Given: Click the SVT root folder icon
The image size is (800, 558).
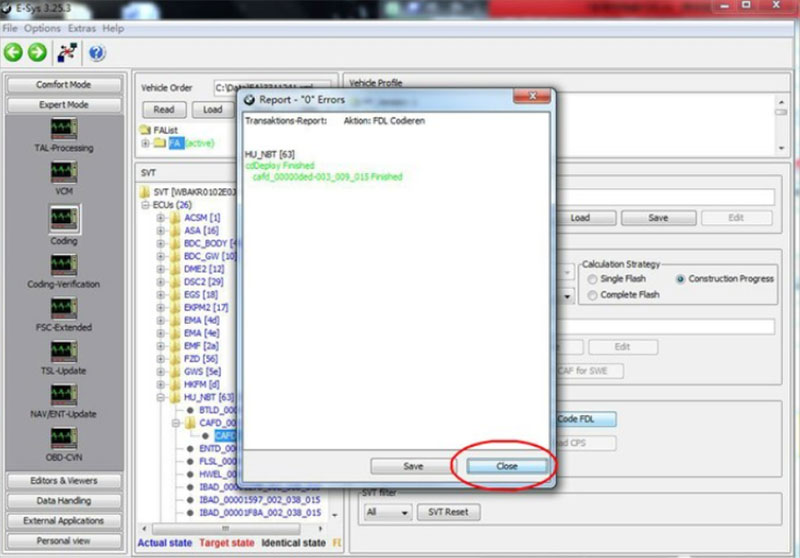Looking at the screenshot, I should pos(145,192).
